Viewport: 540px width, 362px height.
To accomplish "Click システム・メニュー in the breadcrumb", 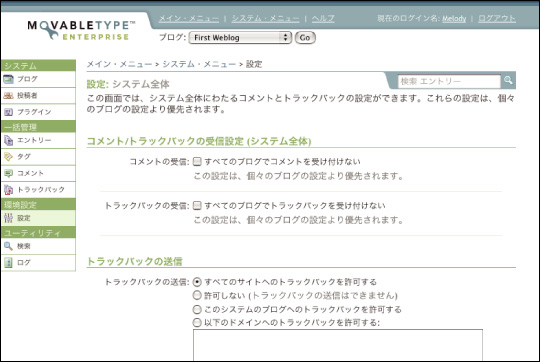I will point(199,64).
